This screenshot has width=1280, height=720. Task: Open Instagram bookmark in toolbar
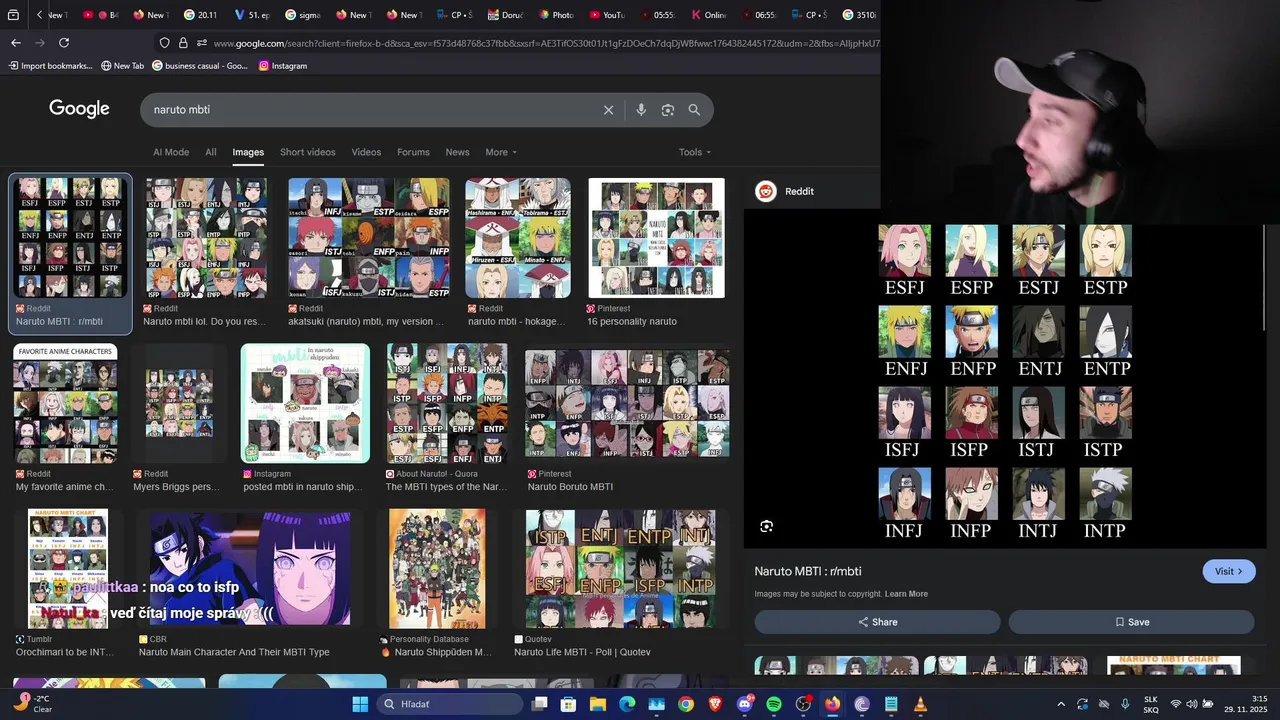[x=283, y=66]
